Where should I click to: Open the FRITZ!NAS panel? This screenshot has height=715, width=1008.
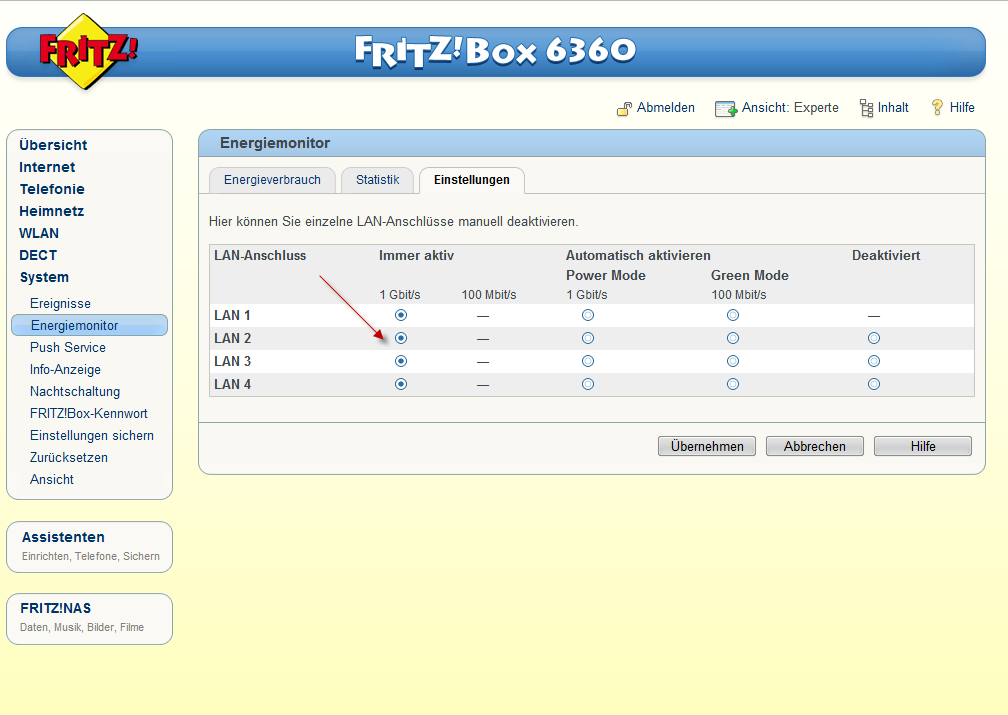(x=89, y=619)
